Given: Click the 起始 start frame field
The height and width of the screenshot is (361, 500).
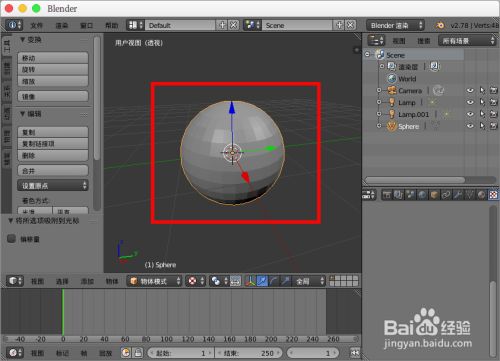Looking at the screenshot, I should (x=180, y=353).
